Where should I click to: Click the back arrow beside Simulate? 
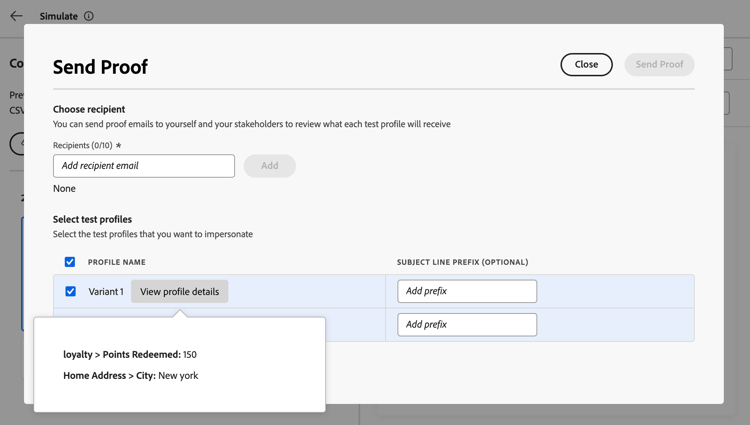(x=16, y=16)
